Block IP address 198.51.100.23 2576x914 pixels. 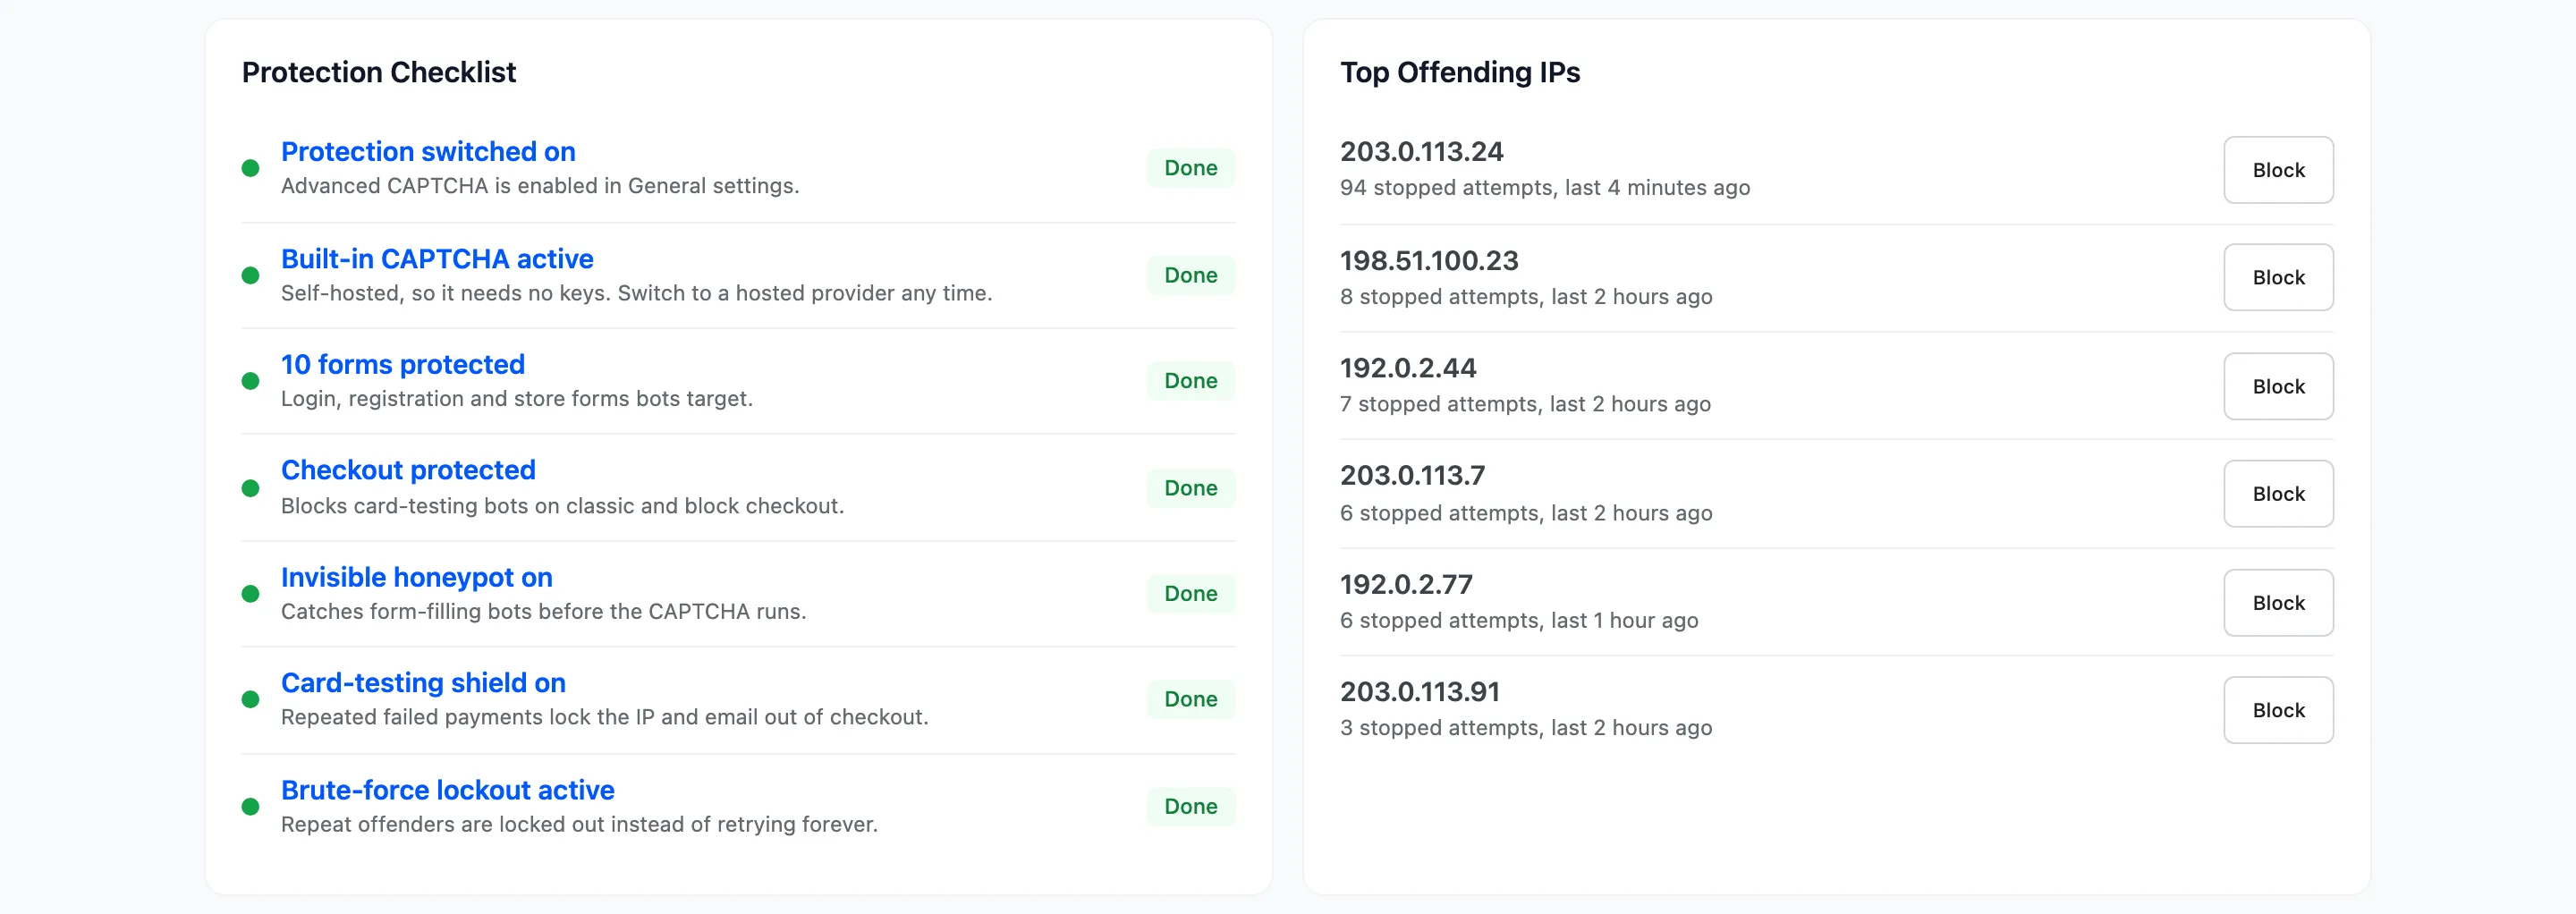click(x=2278, y=277)
